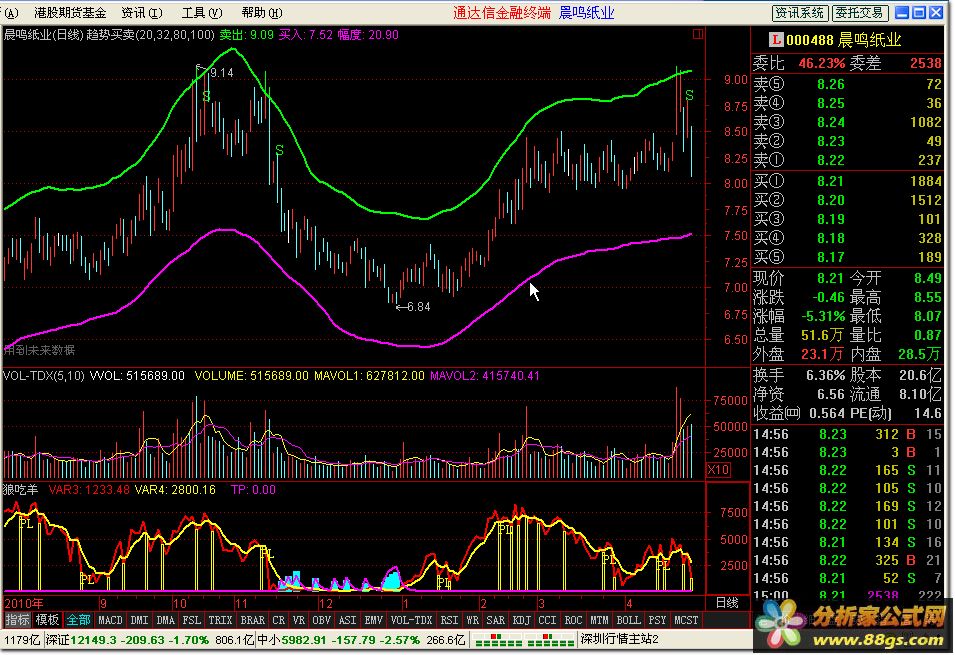Image resolution: width=955 pixels, height=655 pixels.
Task: Switch to the SAR indicator
Action: click(495, 620)
